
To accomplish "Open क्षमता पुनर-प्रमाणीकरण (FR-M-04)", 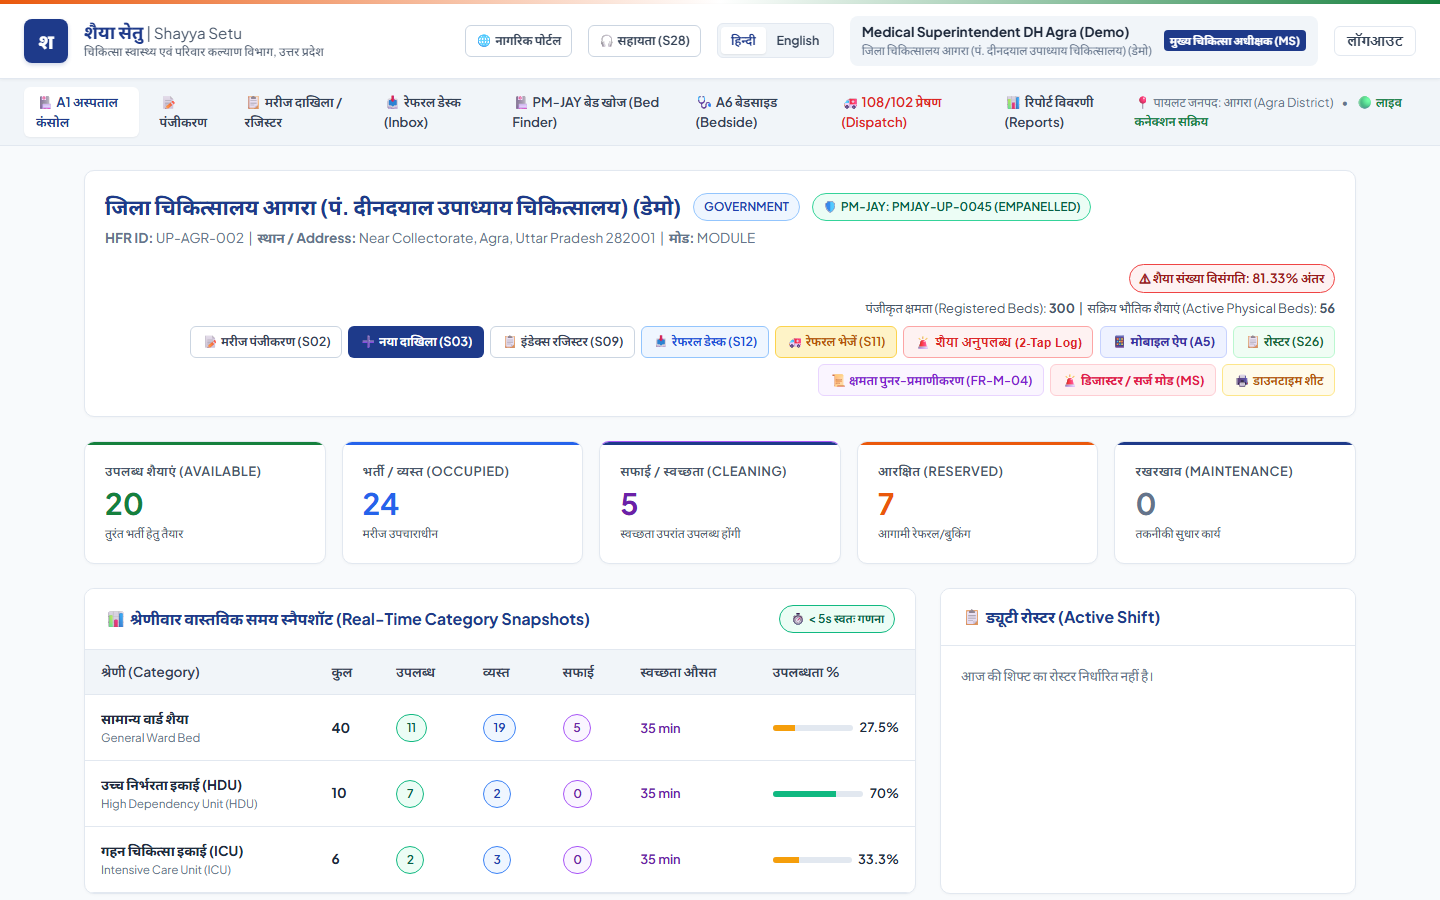I will coord(931,381).
